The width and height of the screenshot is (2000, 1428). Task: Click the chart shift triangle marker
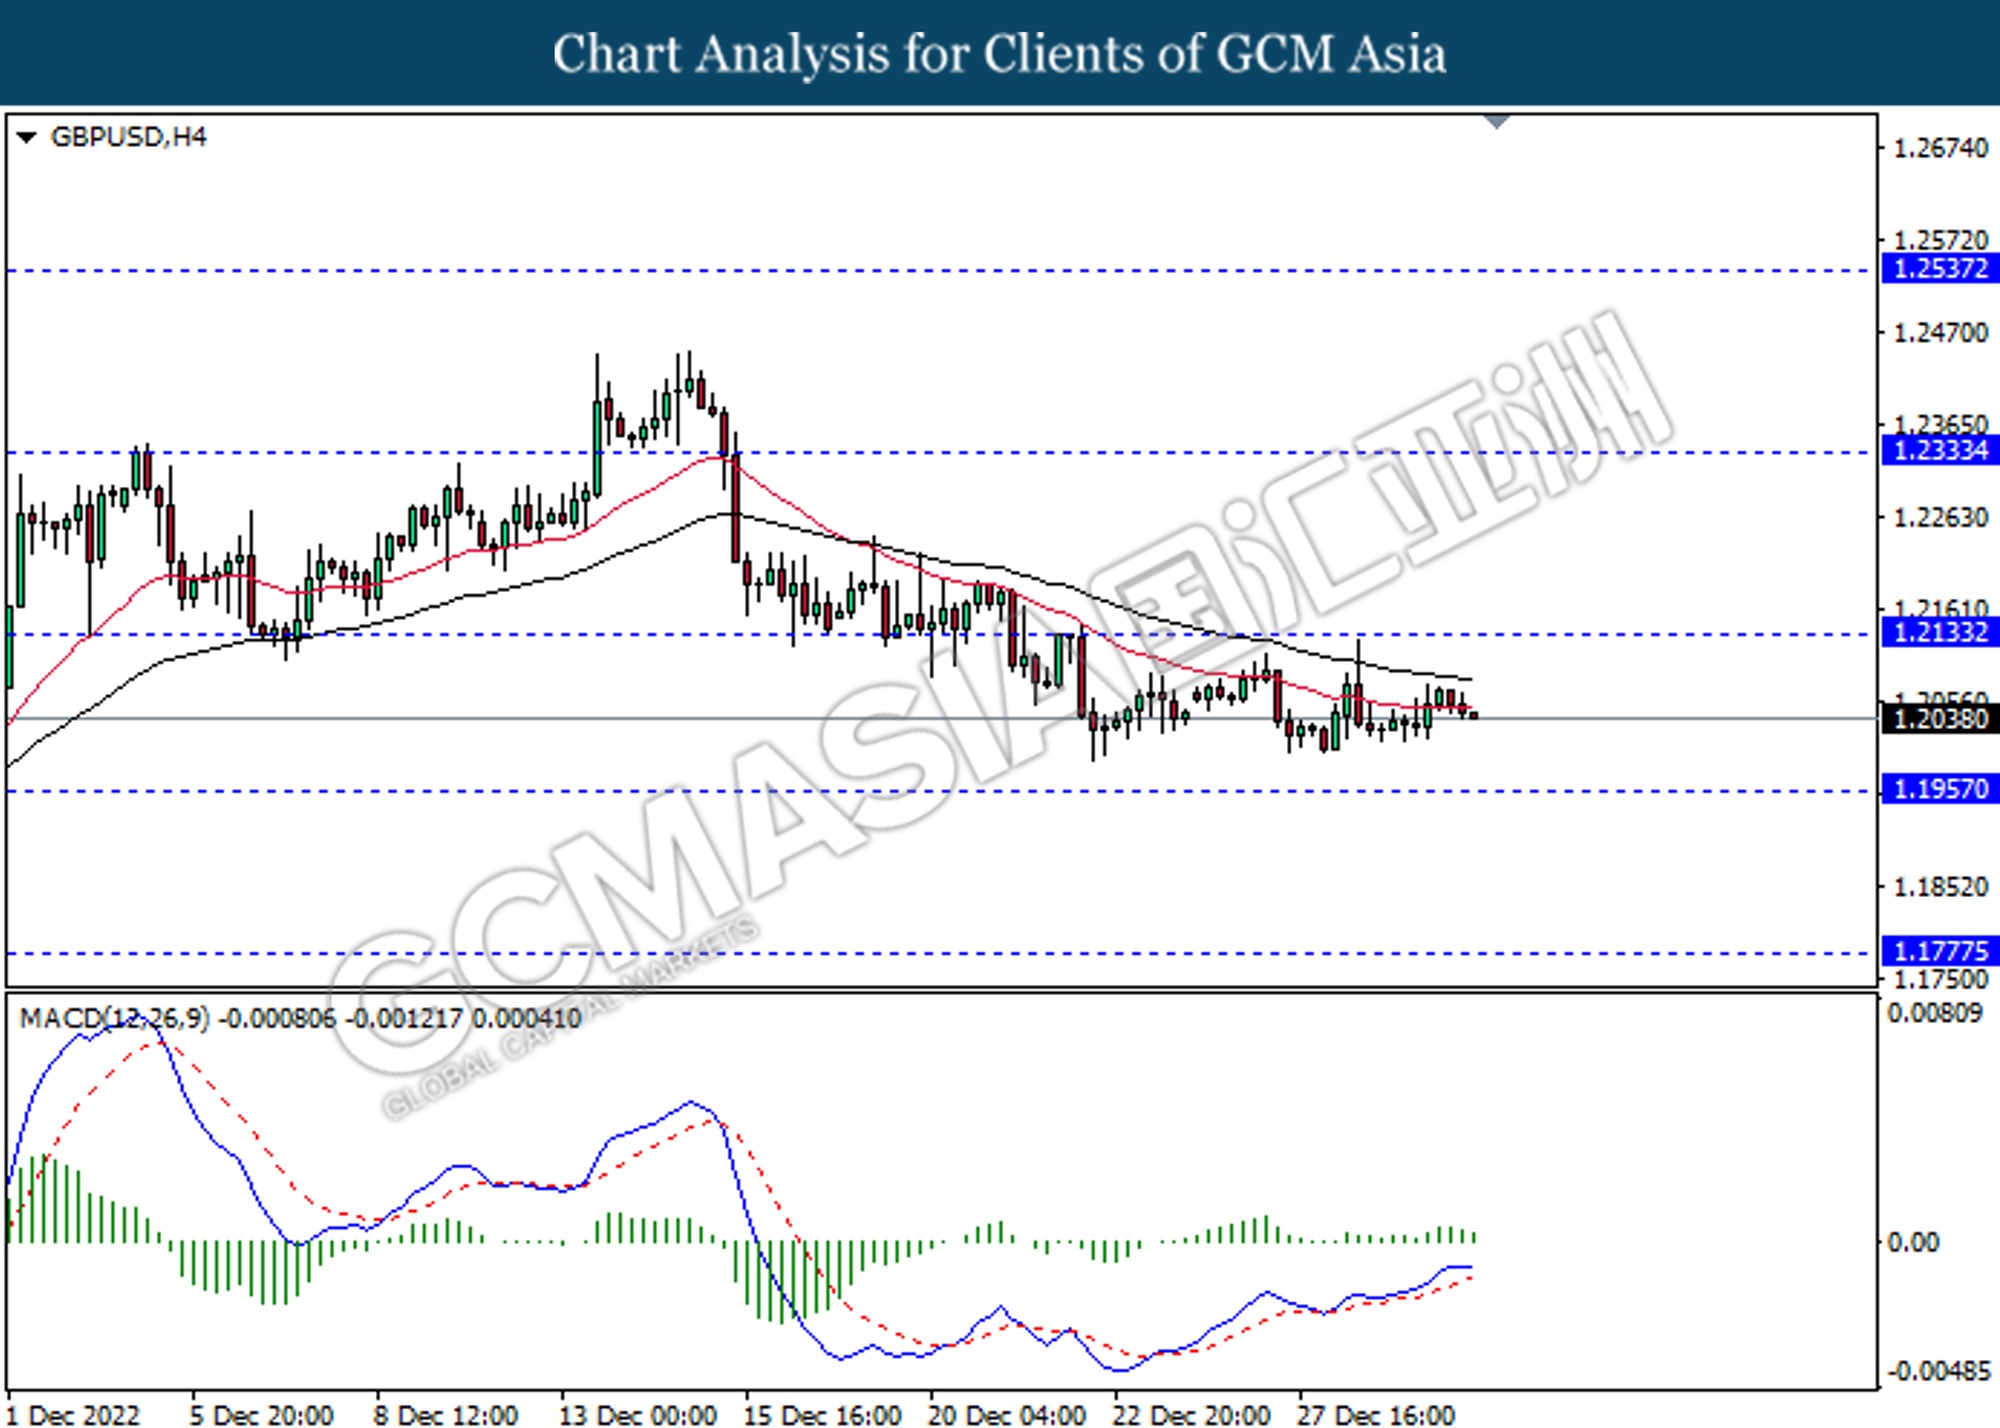click(x=1497, y=122)
